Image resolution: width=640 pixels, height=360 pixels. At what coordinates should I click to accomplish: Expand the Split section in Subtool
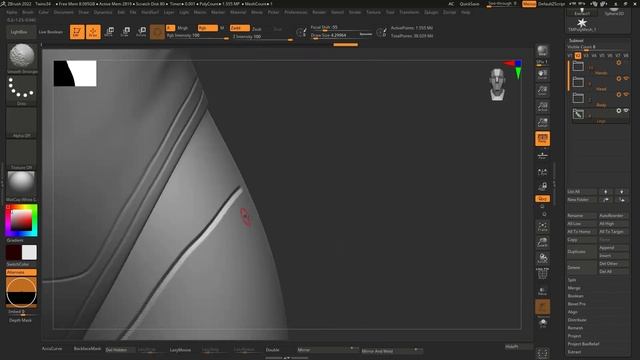click(572, 280)
